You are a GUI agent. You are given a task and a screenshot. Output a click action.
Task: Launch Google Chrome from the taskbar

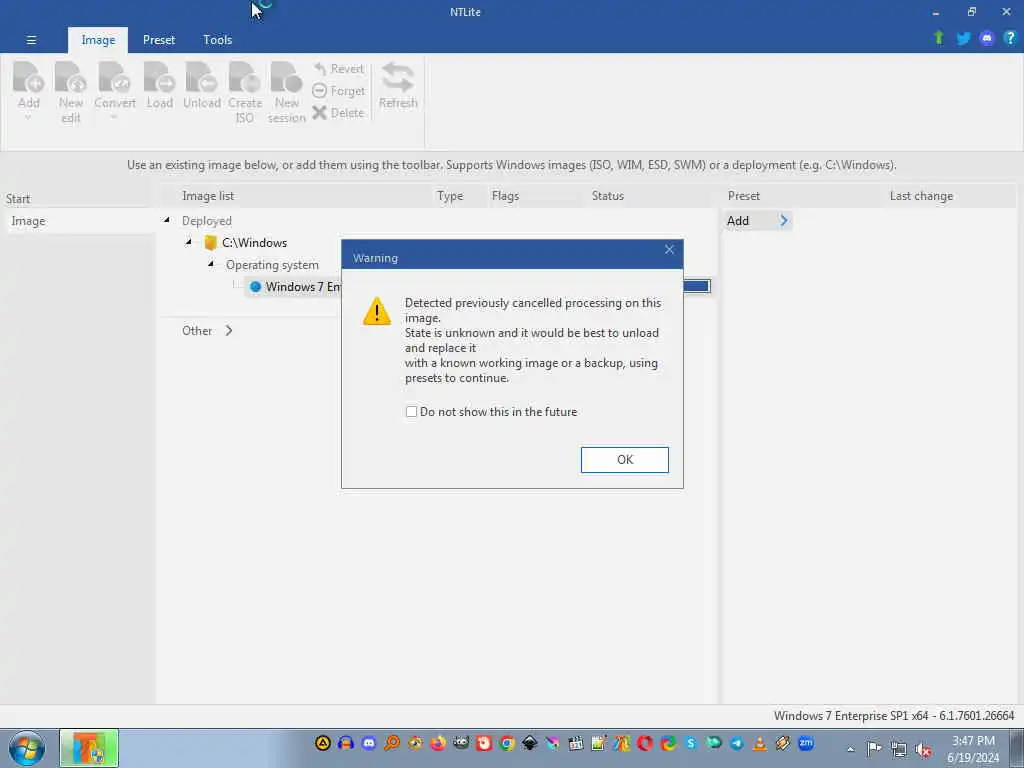click(x=507, y=743)
